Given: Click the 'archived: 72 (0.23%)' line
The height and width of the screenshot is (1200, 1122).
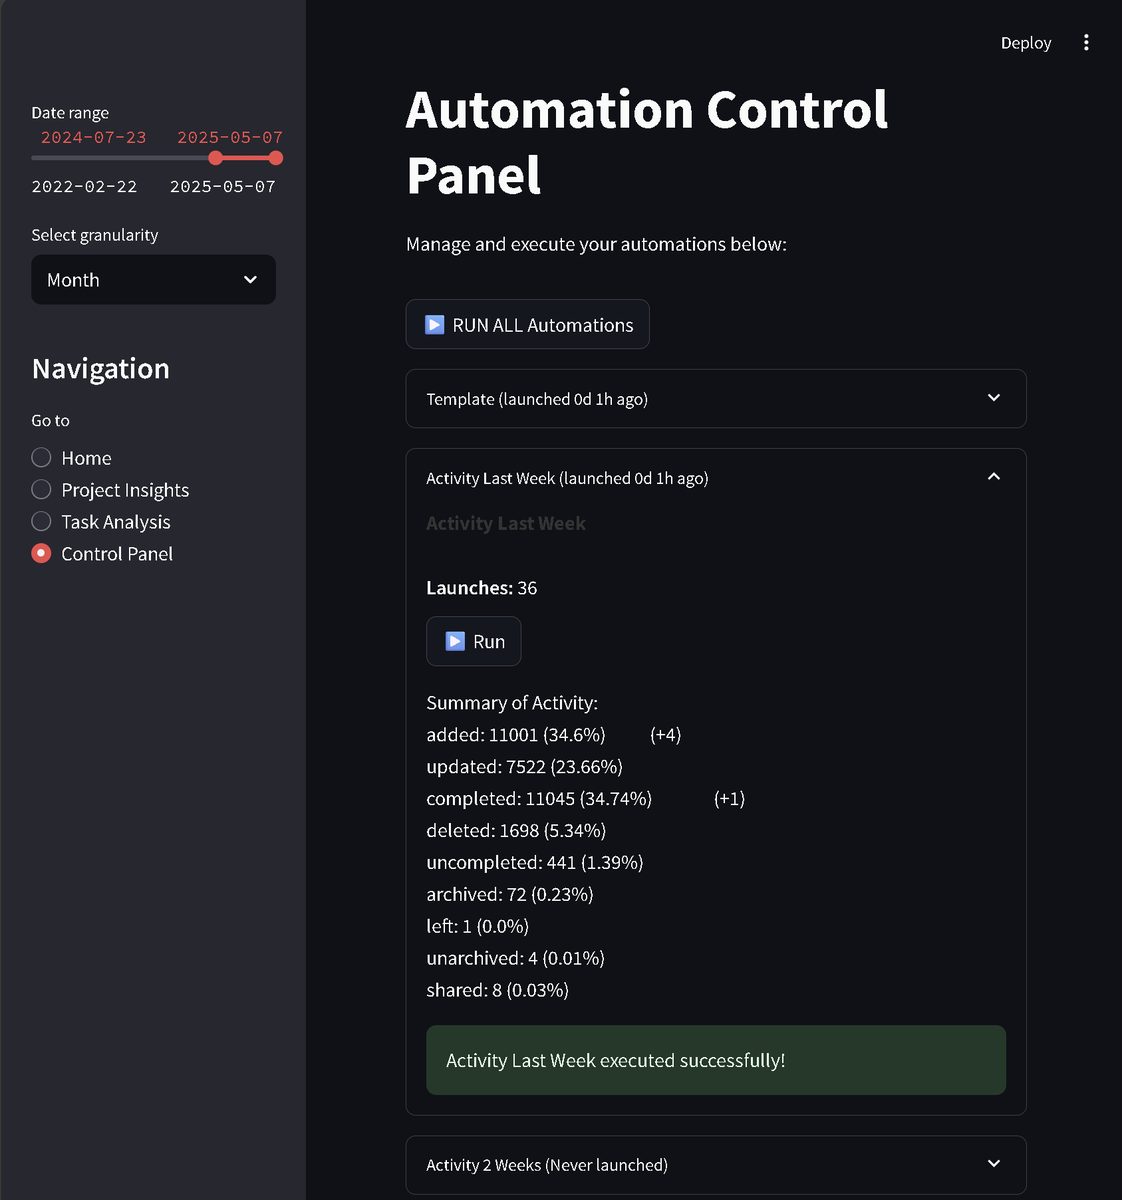Looking at the screenshot, I should (x=510, y=895).
